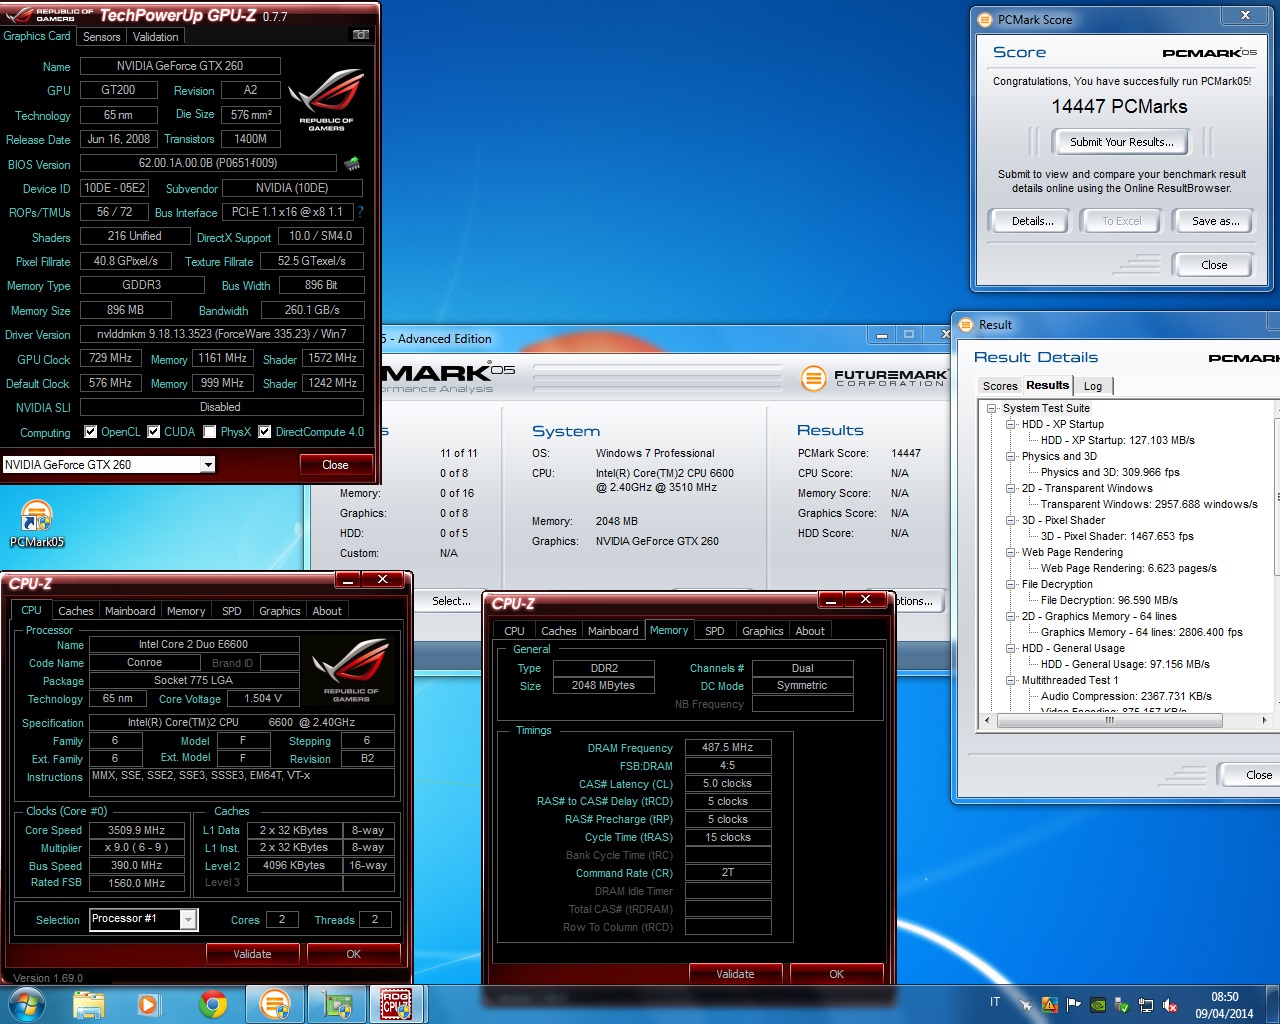Screen dimensions: 1280x1024
Task: Click Close in the Result Details window
Action: pos(1250,775)
